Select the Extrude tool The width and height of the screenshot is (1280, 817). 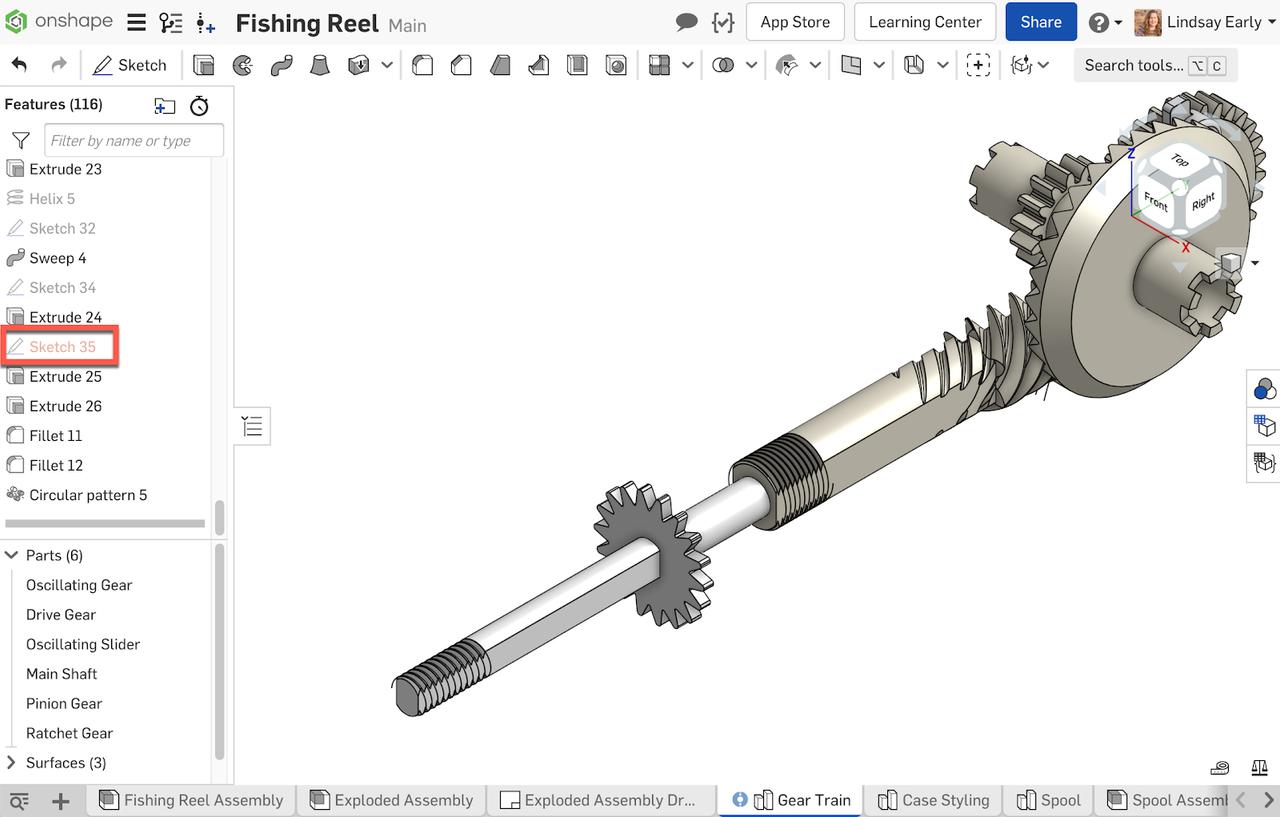[204, 64]
